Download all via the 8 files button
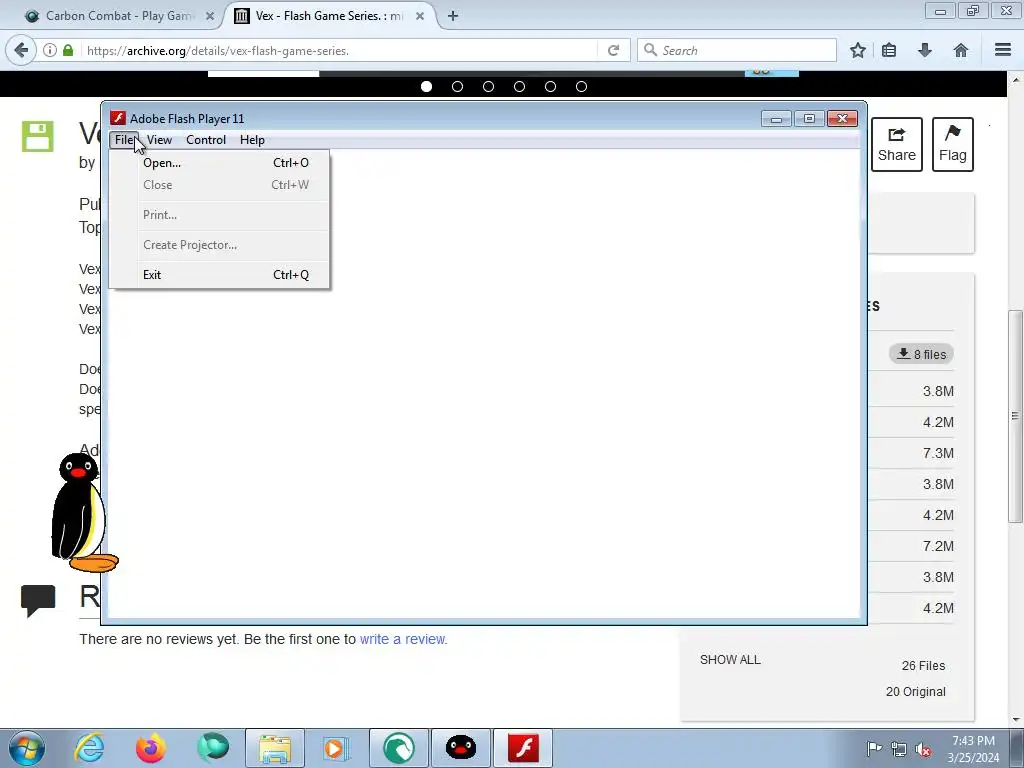 click(921, 354)
